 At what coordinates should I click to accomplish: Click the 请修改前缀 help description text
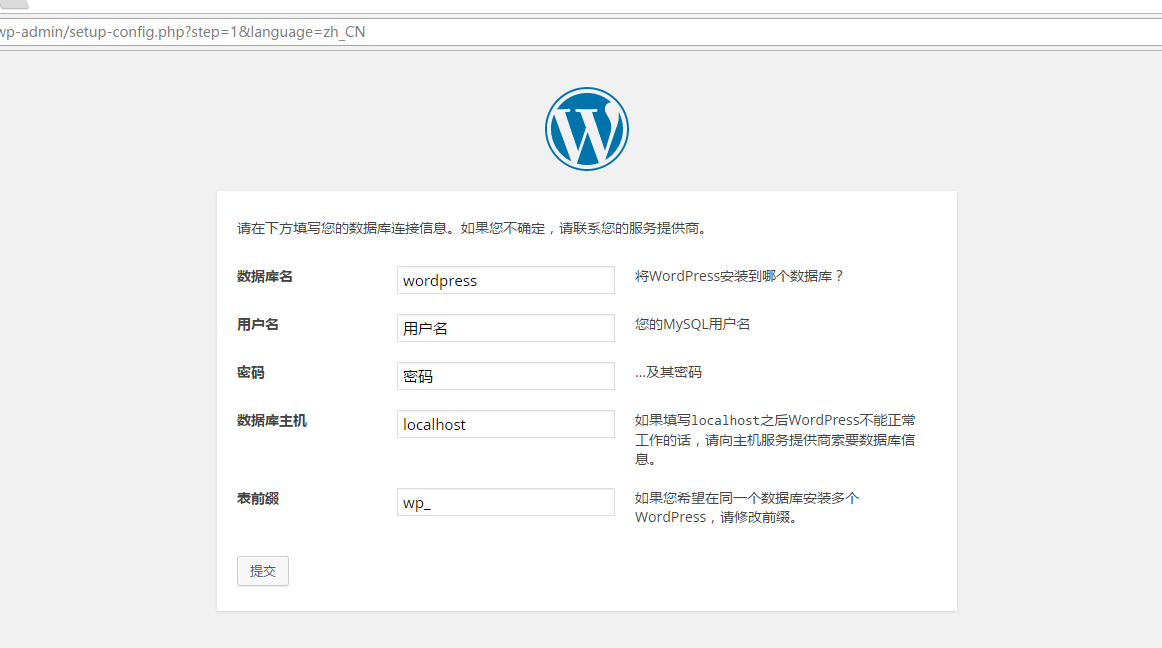click(746, 508)
